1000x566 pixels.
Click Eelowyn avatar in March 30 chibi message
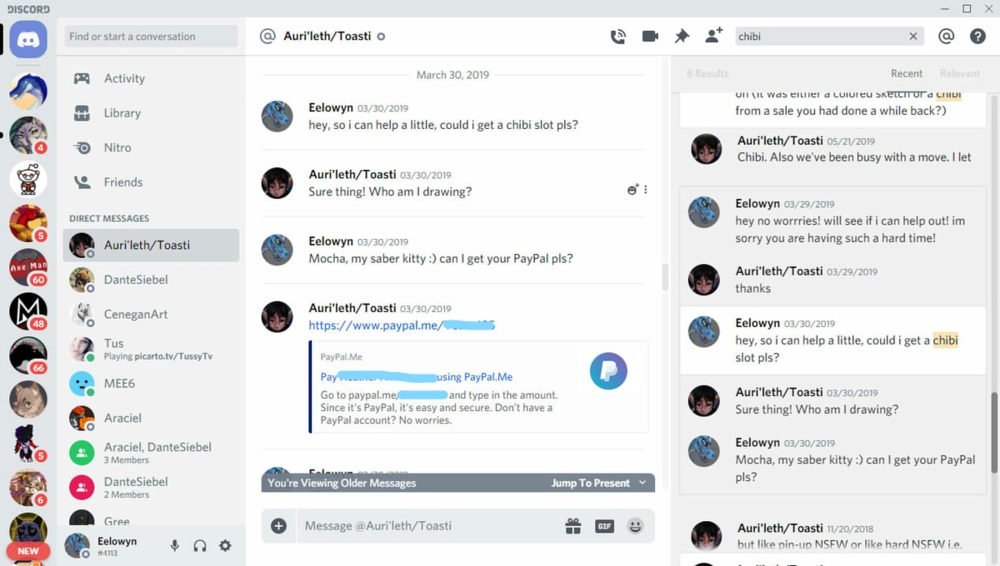277,116
